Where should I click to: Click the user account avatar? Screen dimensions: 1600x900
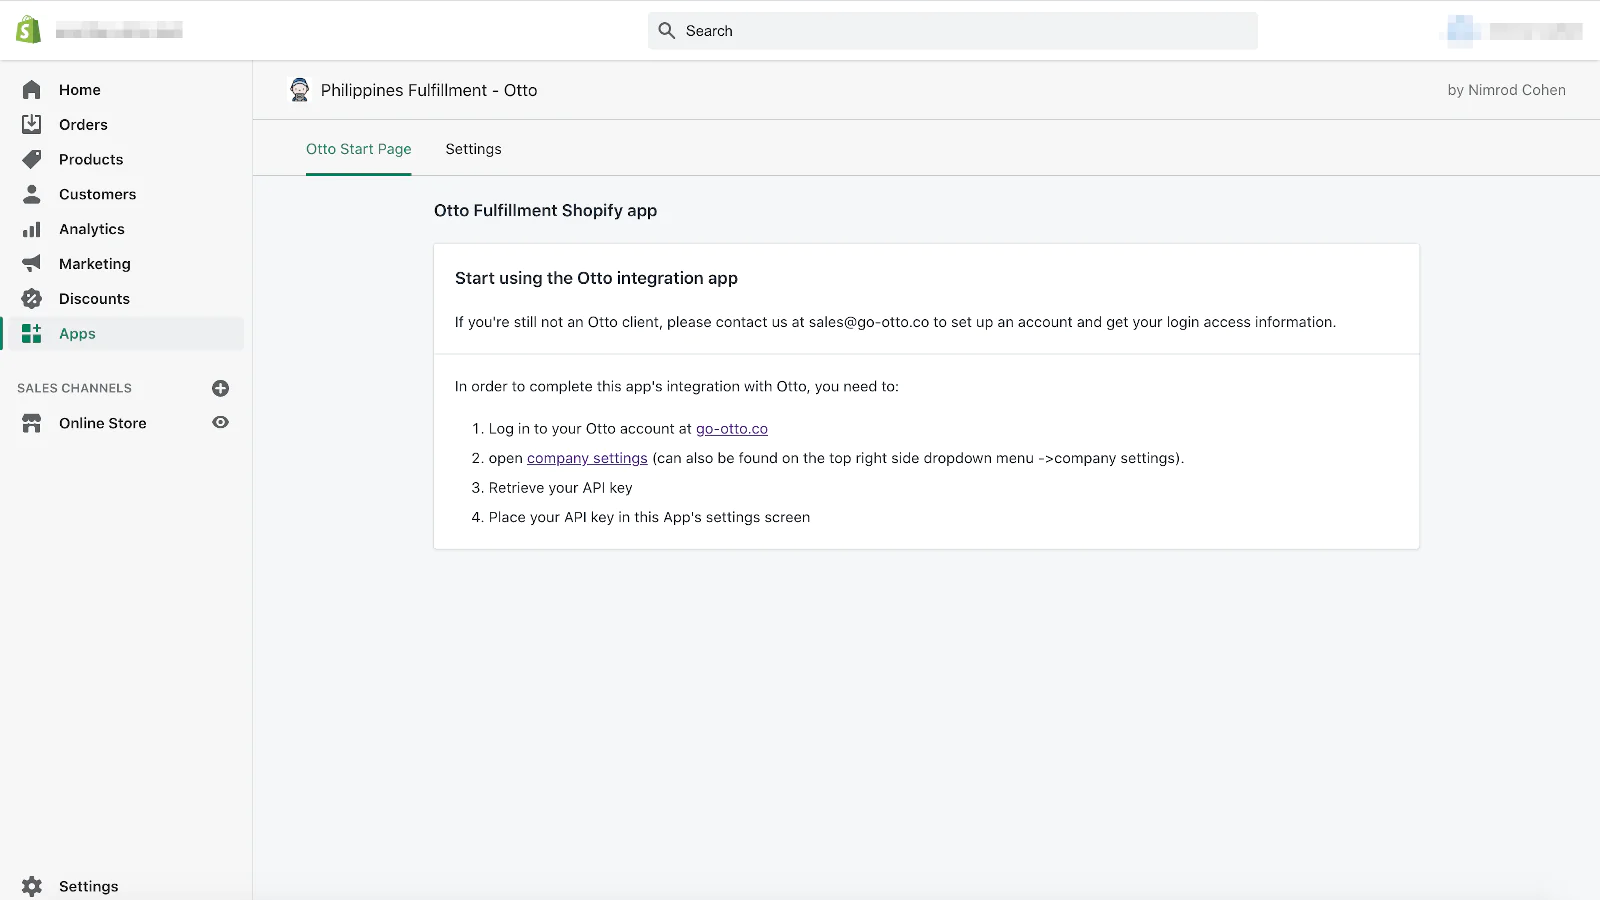point(1462,30)
